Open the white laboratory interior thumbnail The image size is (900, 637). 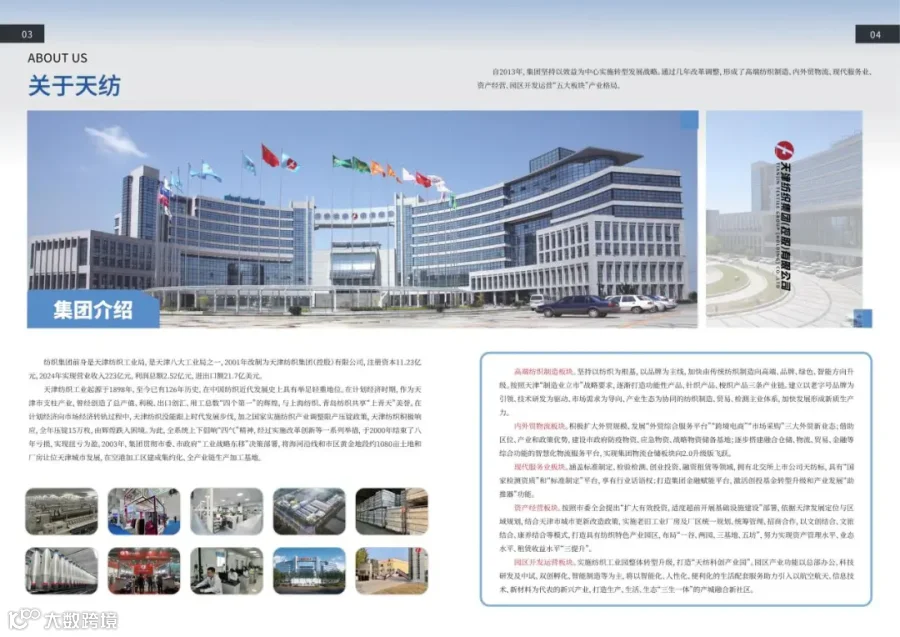(227, 511)
